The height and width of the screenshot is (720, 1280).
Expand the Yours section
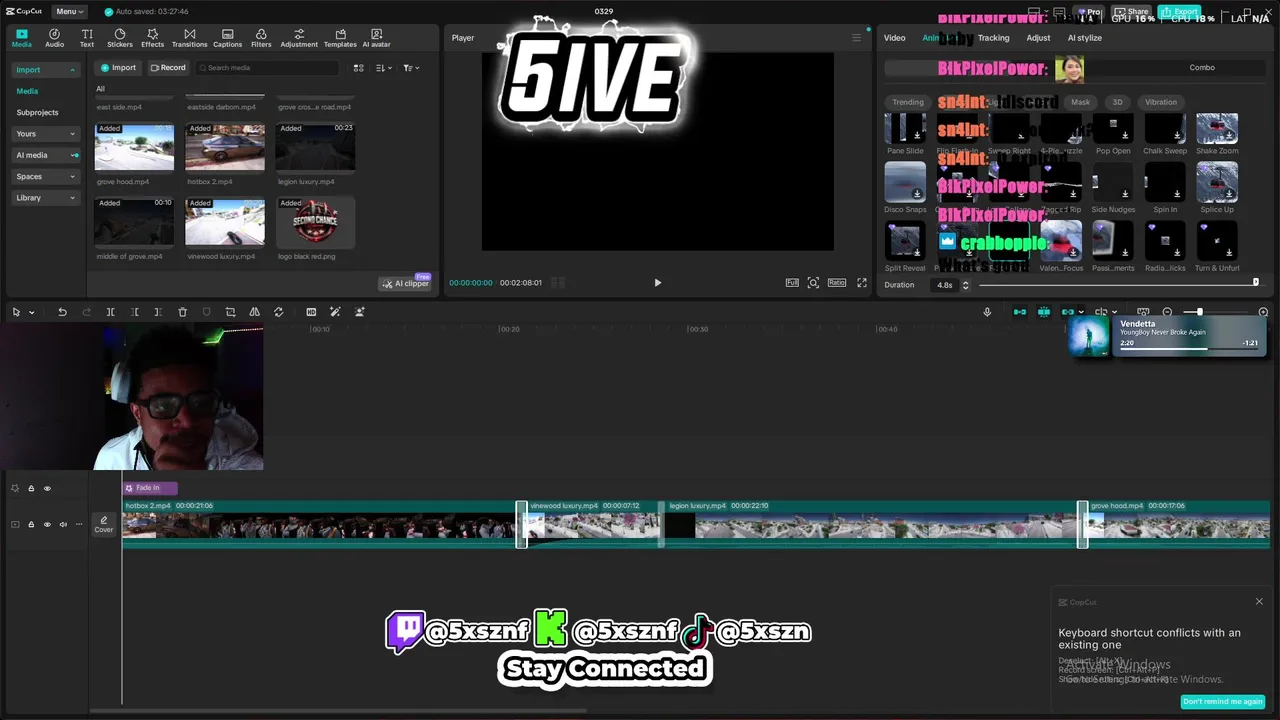coord(46,134)
